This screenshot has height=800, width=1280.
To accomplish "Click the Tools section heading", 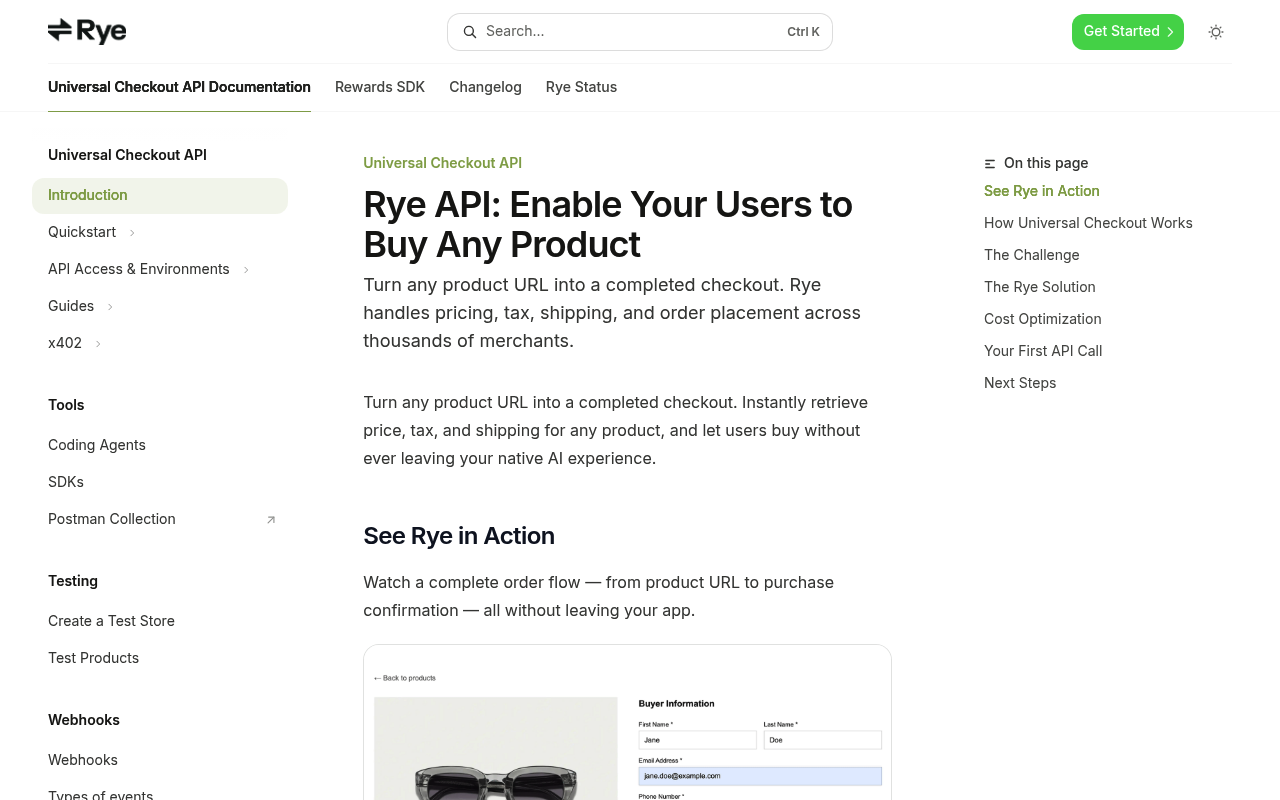I will click(66, 405).
